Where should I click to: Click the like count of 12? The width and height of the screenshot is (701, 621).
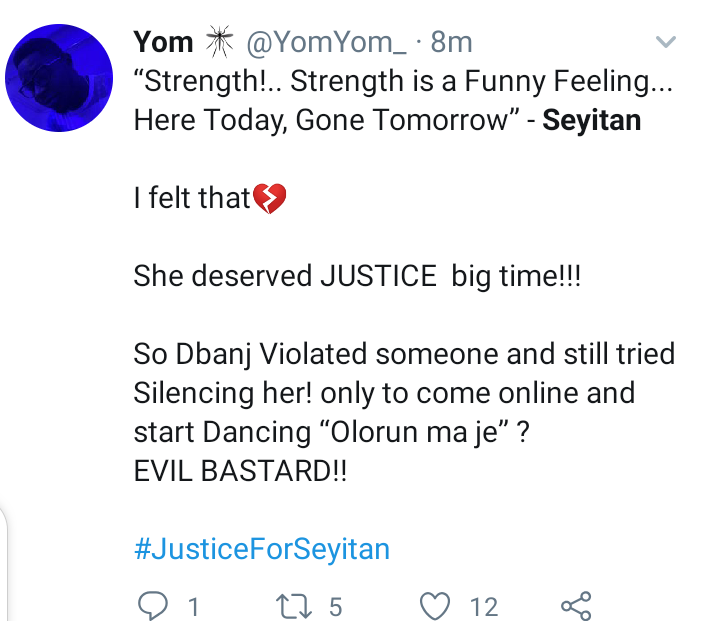(x=484, y=606)
